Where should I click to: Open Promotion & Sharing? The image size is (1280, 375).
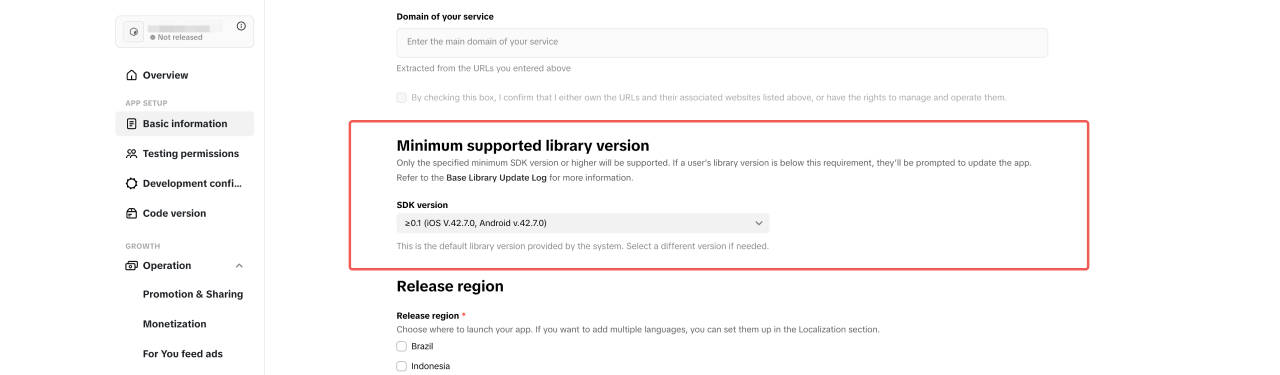[193, 294]
